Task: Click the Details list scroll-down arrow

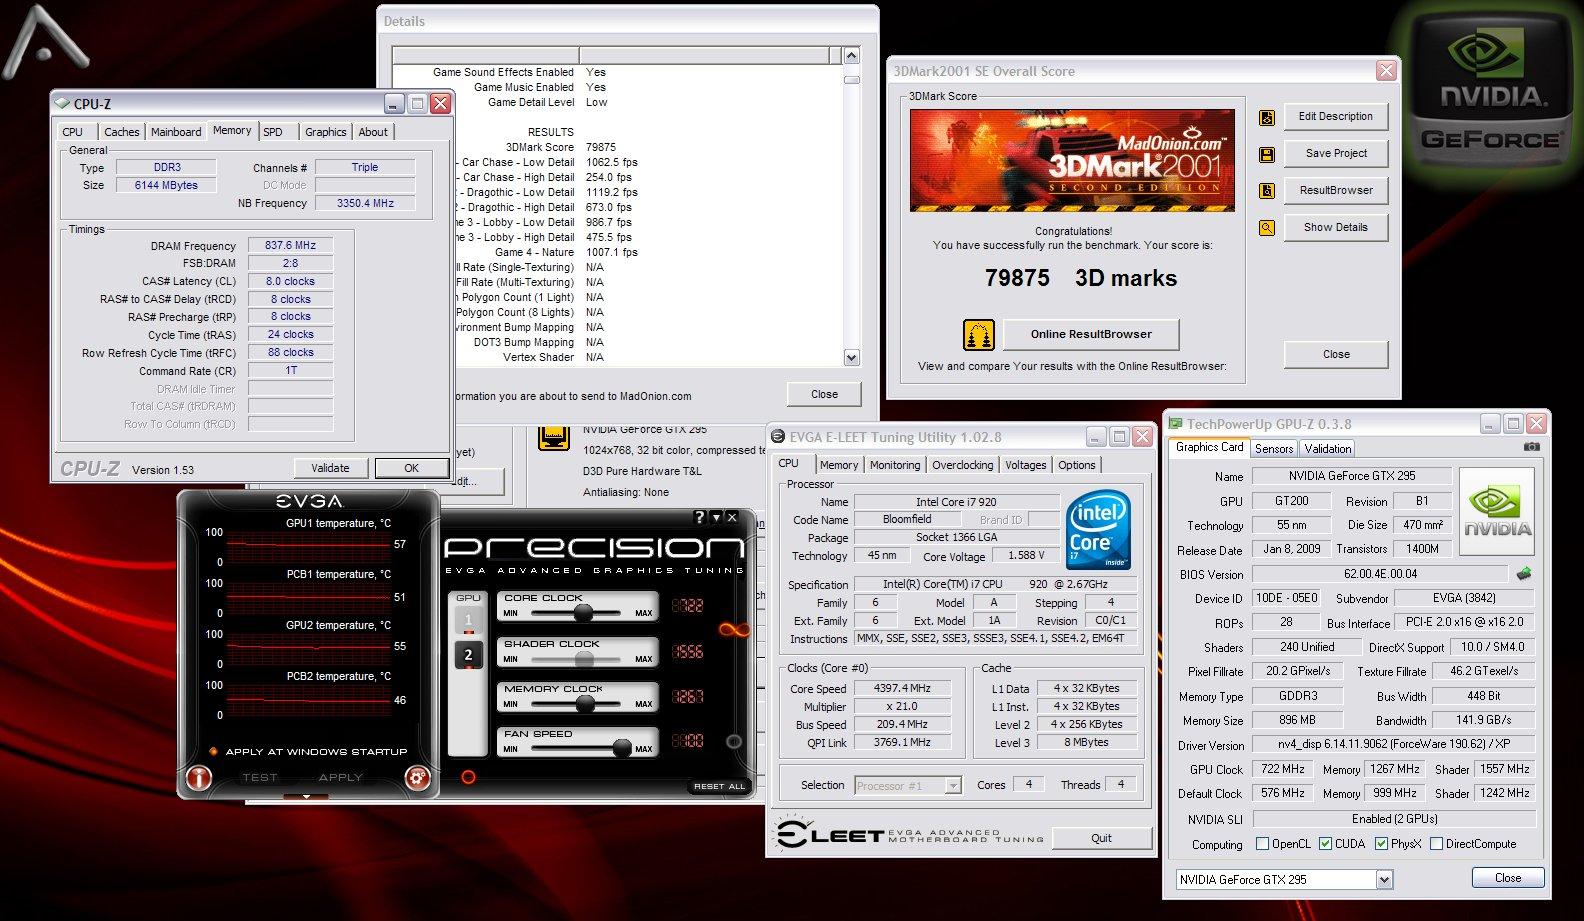Action: (x=851, y=357)
